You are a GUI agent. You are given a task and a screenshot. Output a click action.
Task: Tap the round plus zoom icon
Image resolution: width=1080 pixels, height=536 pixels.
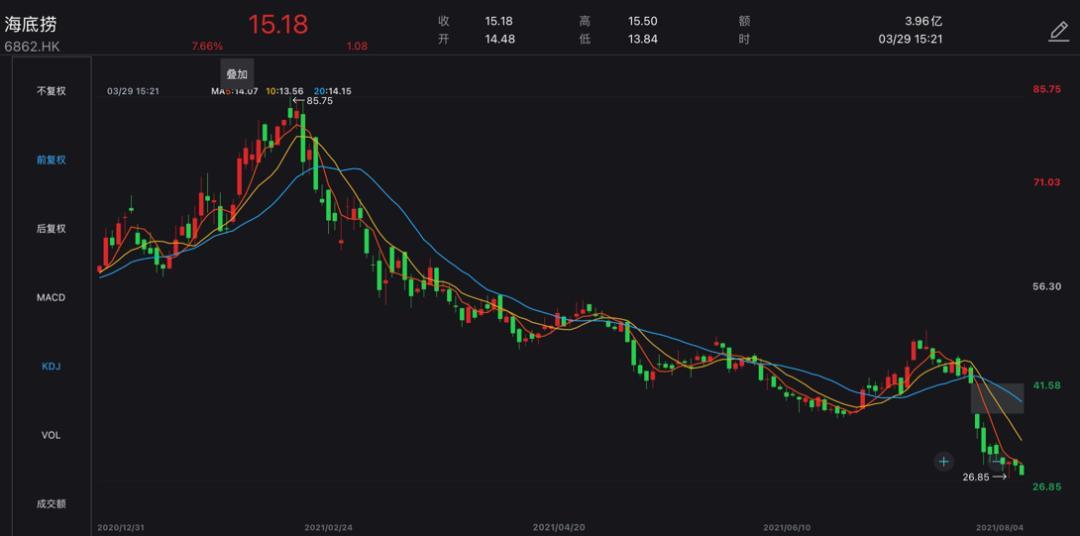(944, 461)
